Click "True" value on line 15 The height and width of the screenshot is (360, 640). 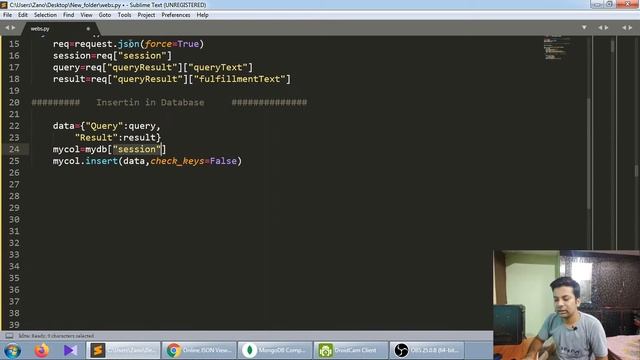pos(188,44)
